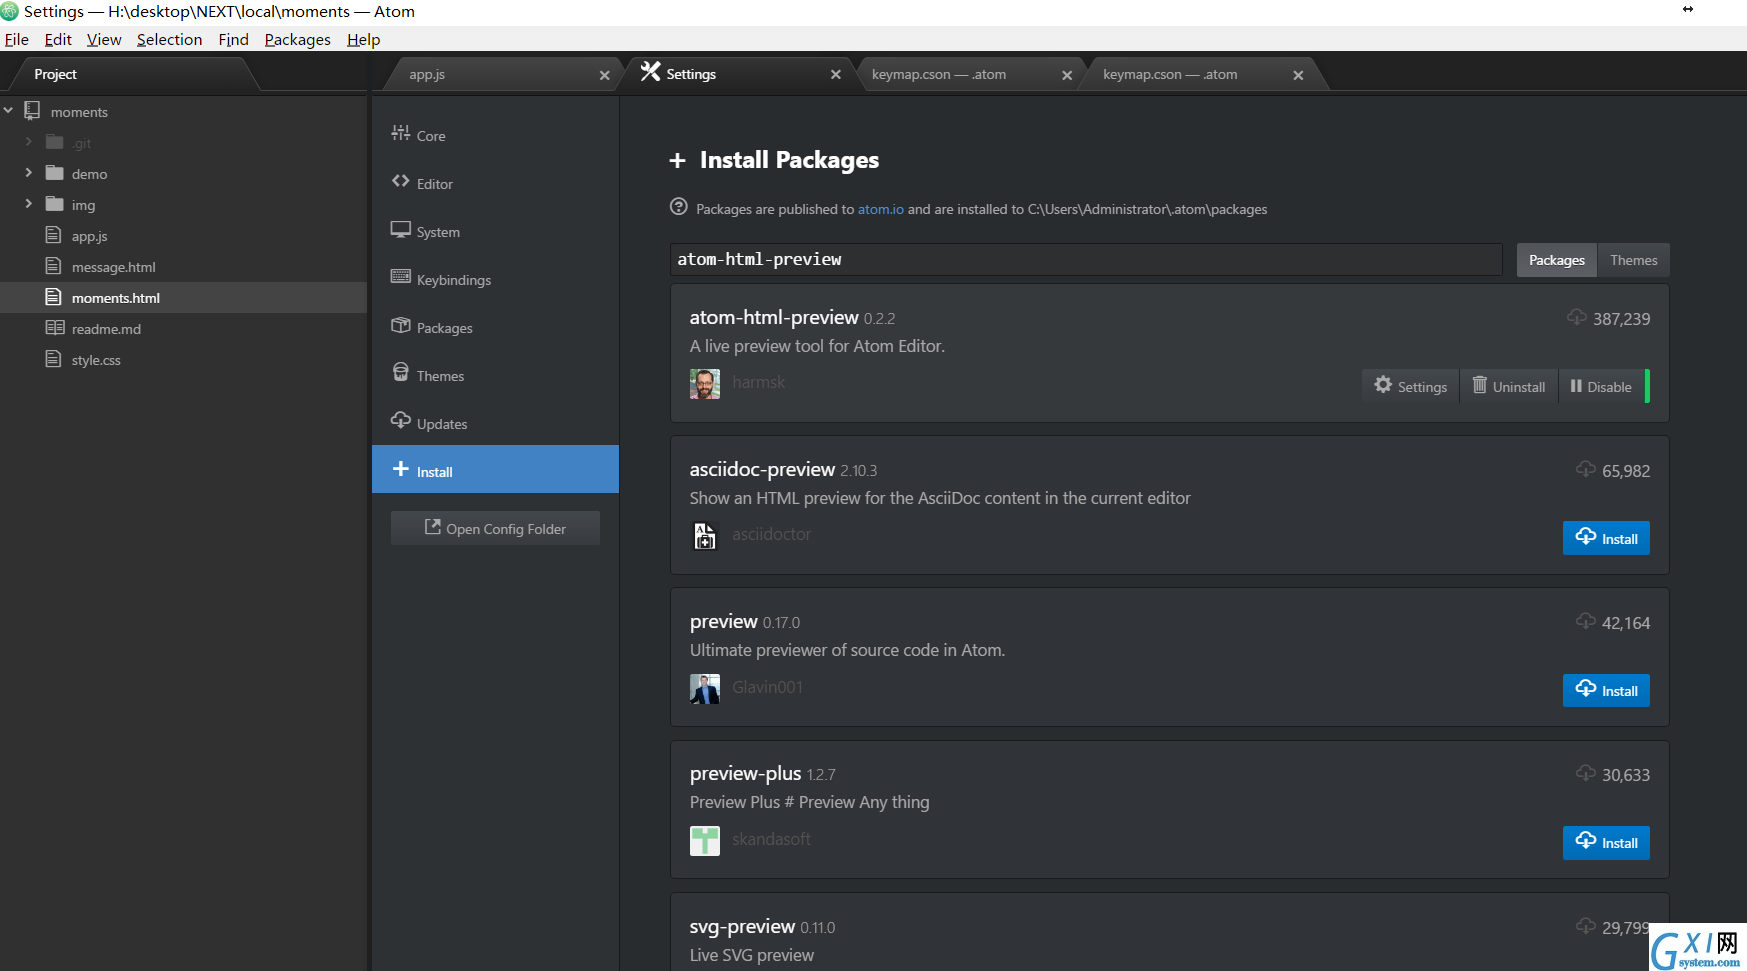Click the asciidoc-preview package title
This screenshot has width=1747, height=971.
tap(762, 469)
